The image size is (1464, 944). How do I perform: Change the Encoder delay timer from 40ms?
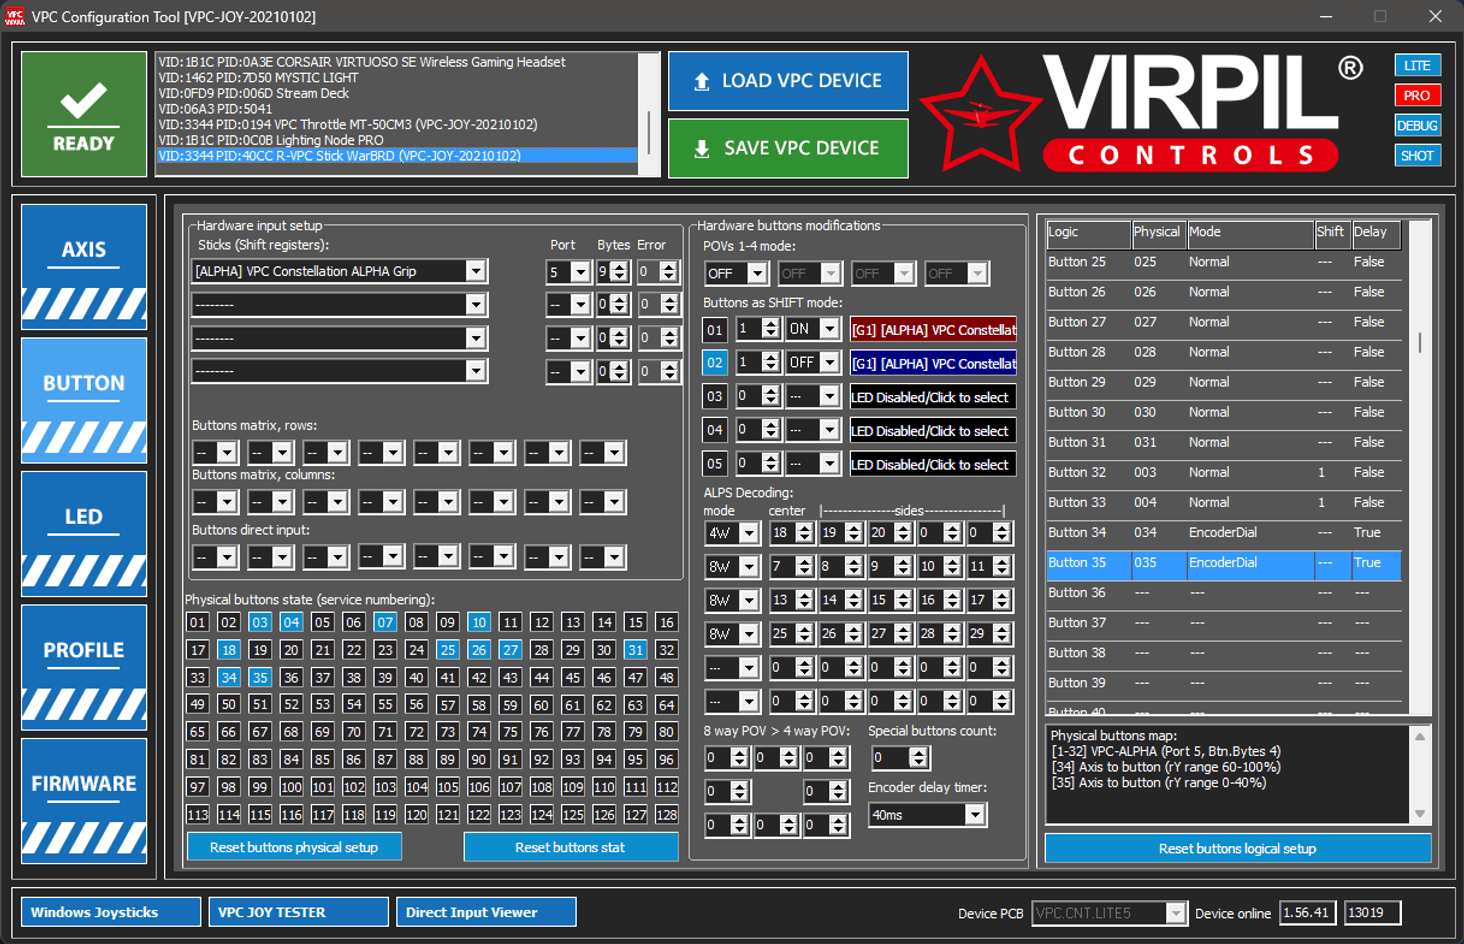(x=973, y=814)
